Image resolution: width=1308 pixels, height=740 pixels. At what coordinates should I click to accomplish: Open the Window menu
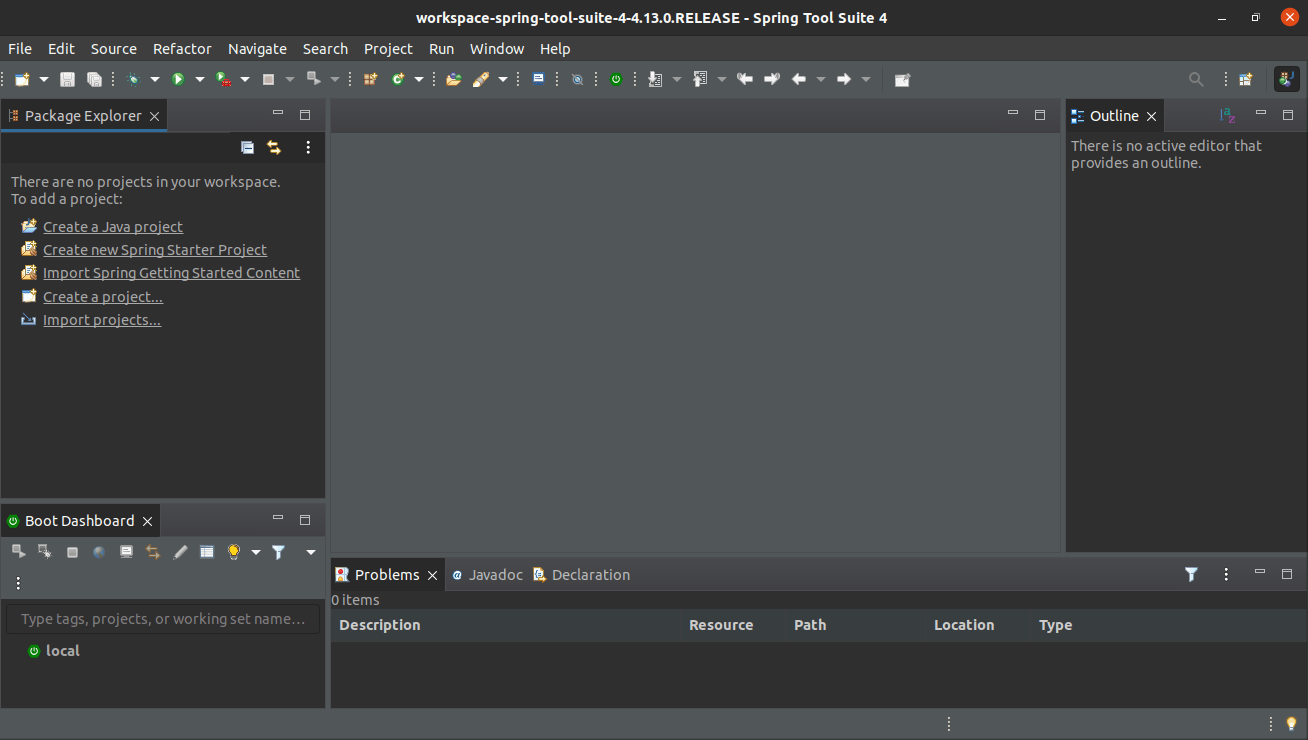(497, 49)
